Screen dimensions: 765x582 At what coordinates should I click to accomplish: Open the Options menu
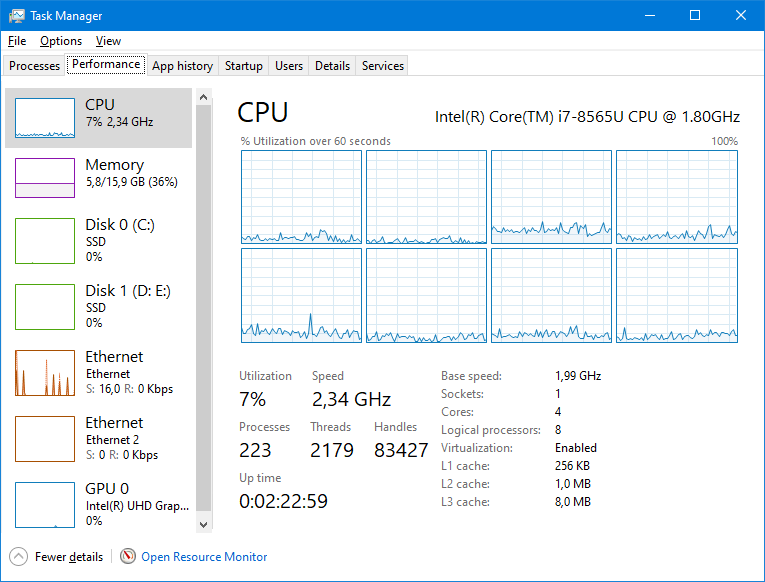61,41
